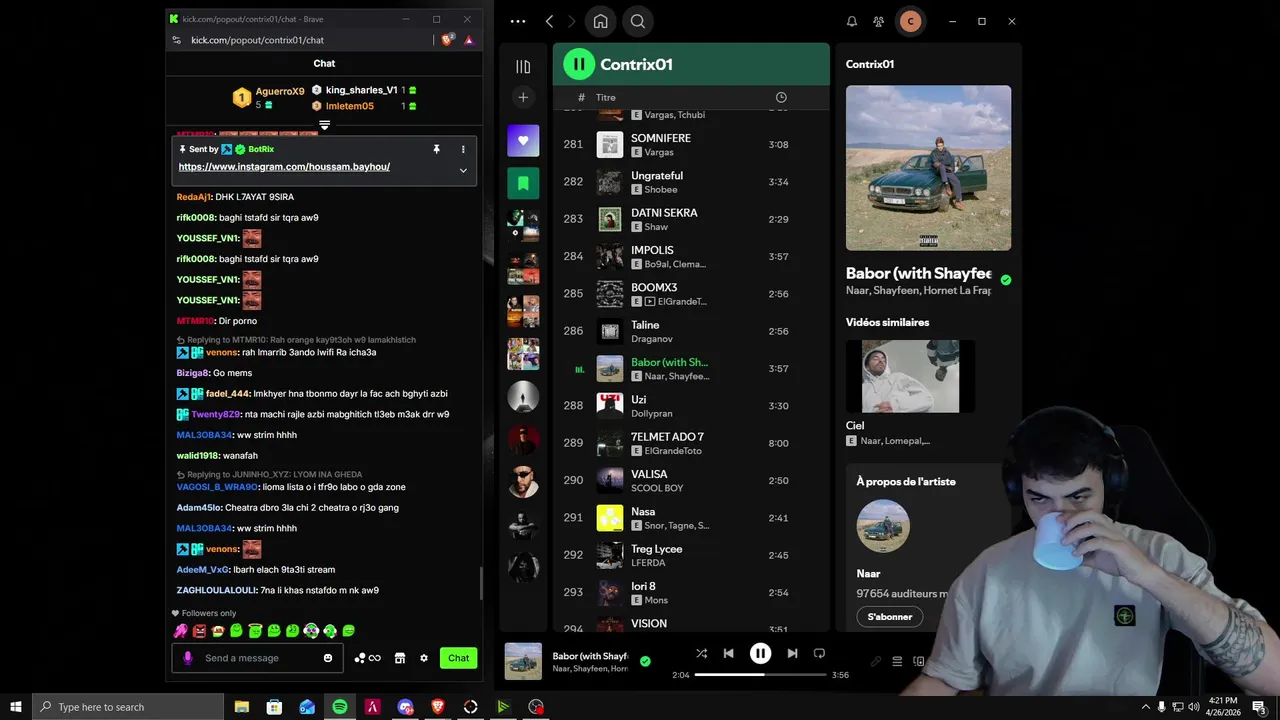The height and width of the screenshot is (720, 1280).
Task: Open connect to device icon in Spotify
Action: 918,661
